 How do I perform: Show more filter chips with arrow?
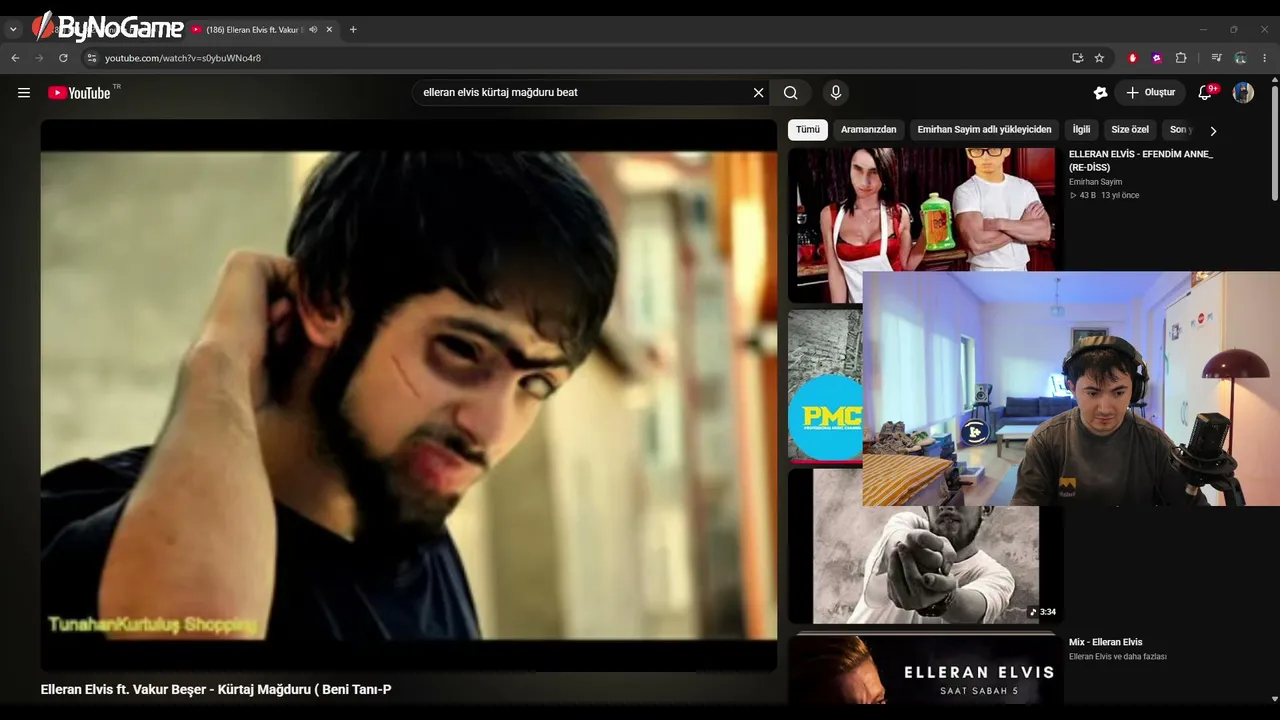[1213, 131]
